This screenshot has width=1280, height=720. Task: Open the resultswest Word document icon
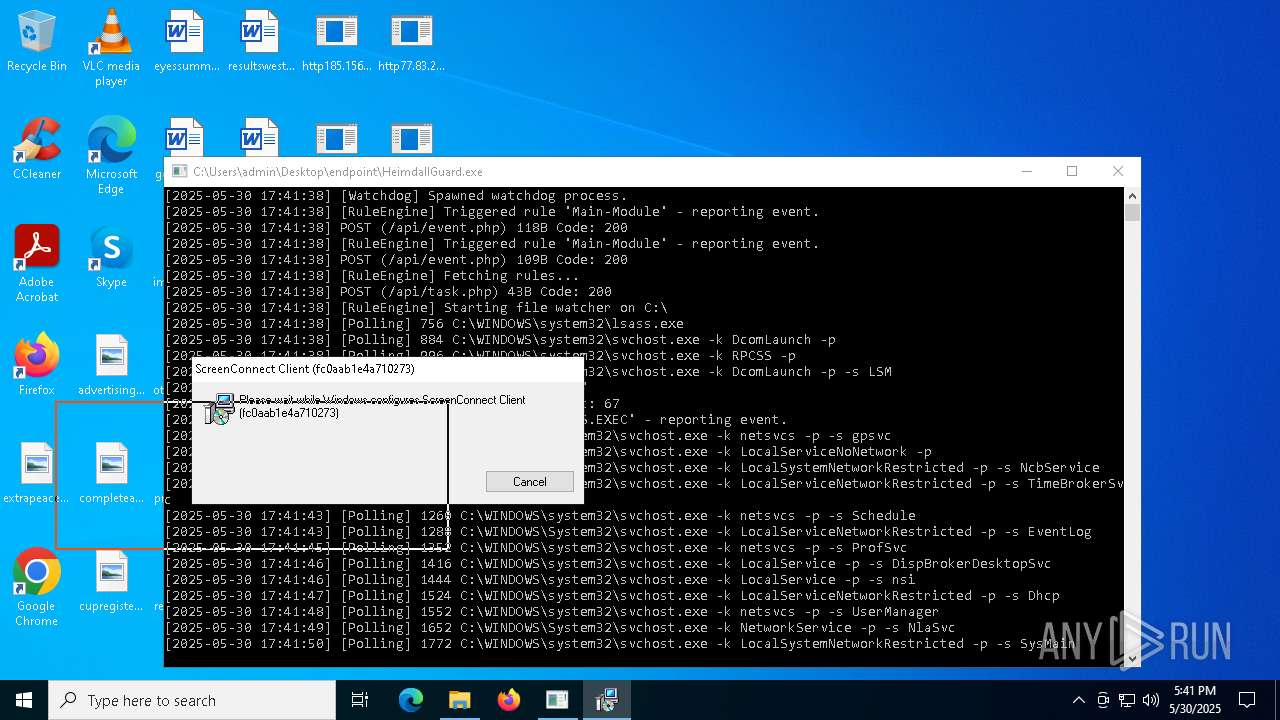pyautogui.click(x=261, y=41)
